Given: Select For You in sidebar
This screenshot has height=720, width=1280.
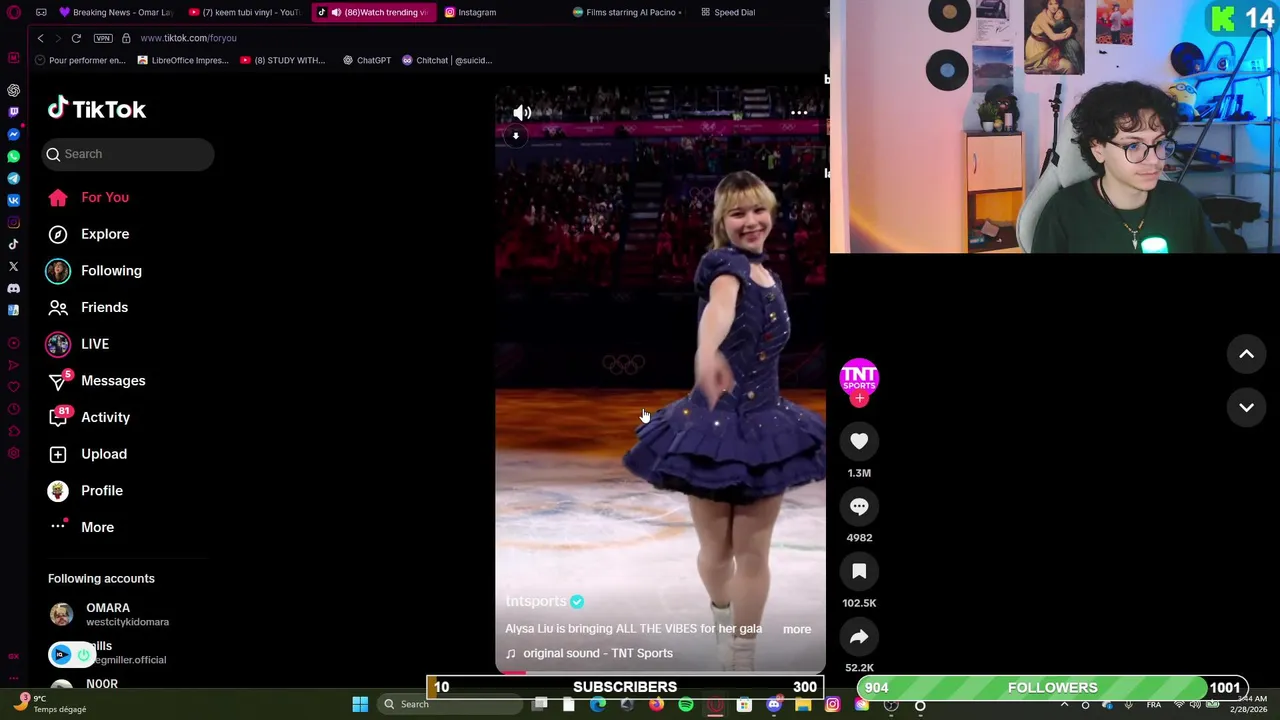Looking at the screenshot, I should (x=88, y=197).
